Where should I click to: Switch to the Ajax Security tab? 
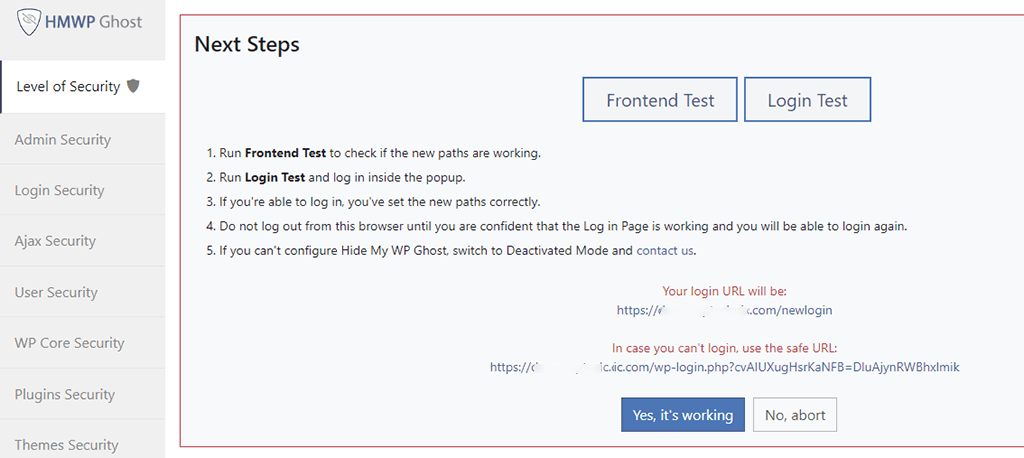click(x=55, y=241)
